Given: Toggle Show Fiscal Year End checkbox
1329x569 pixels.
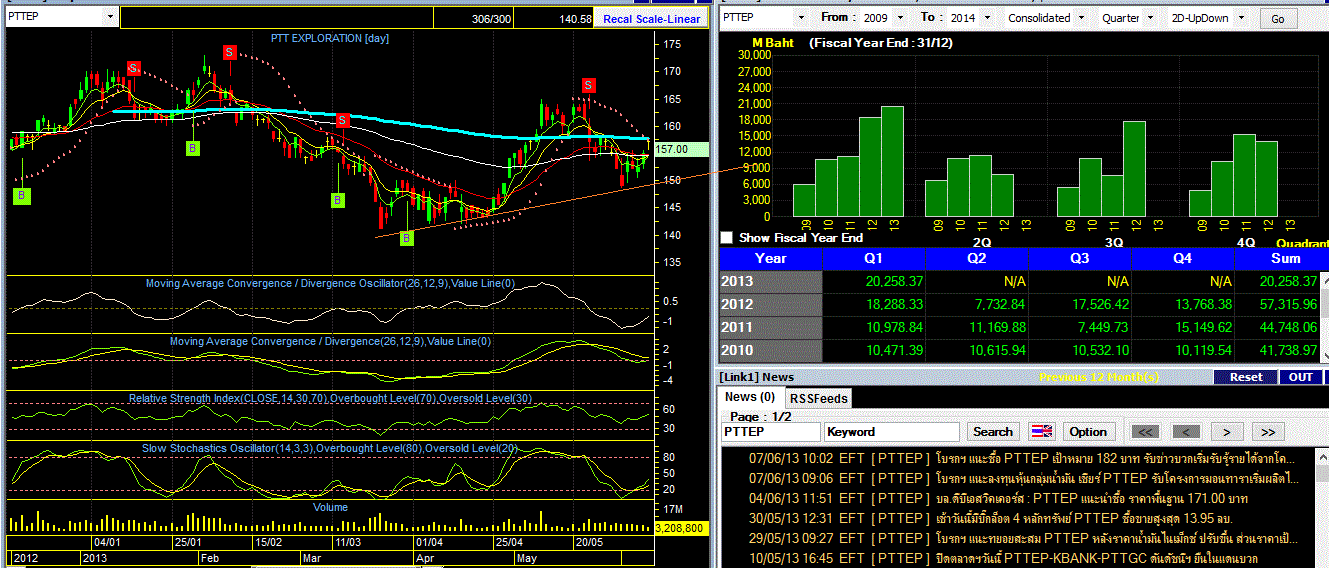Looking at the screenshot, I should click(x=727, y=238).
